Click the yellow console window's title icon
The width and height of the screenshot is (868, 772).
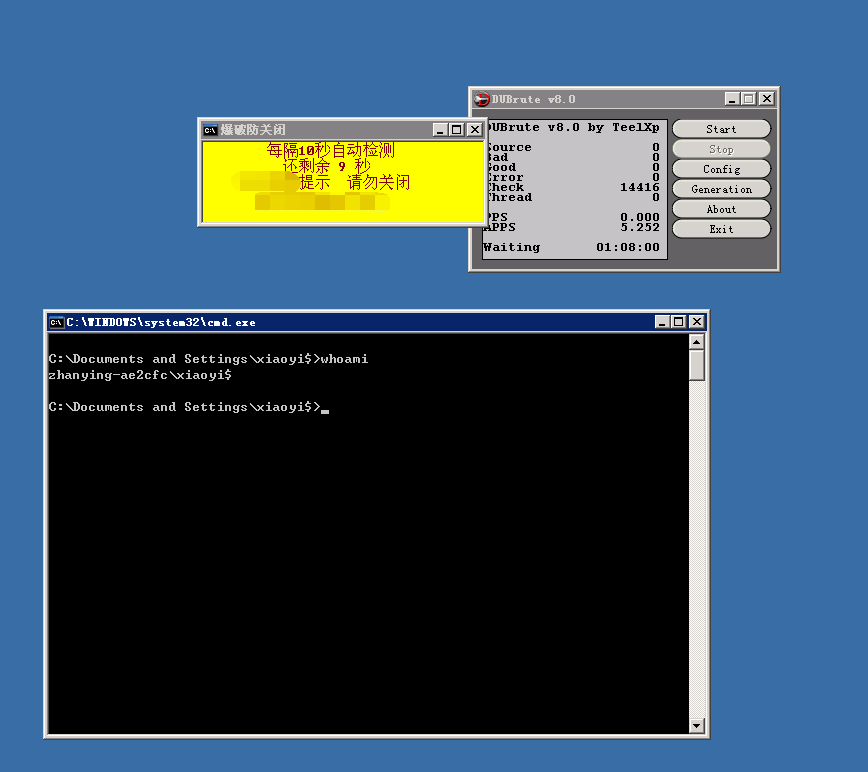[x=210, y=130]
